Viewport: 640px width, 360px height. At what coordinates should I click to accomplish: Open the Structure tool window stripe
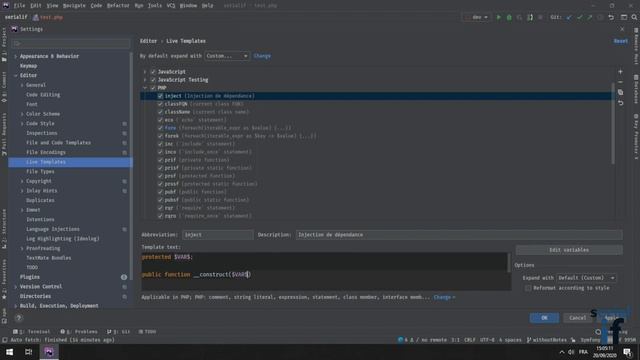coord(4,229)
